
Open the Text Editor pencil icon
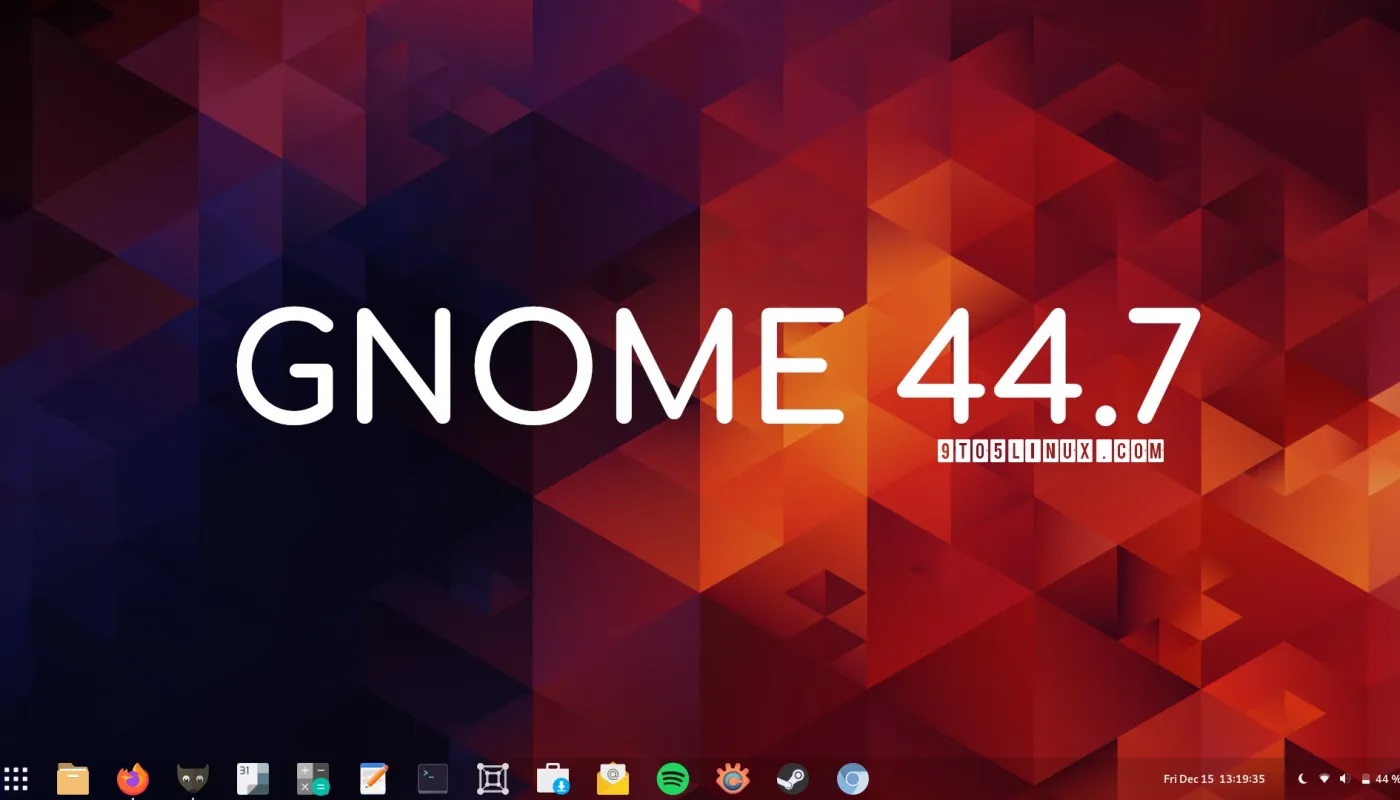tap(373, 779)
